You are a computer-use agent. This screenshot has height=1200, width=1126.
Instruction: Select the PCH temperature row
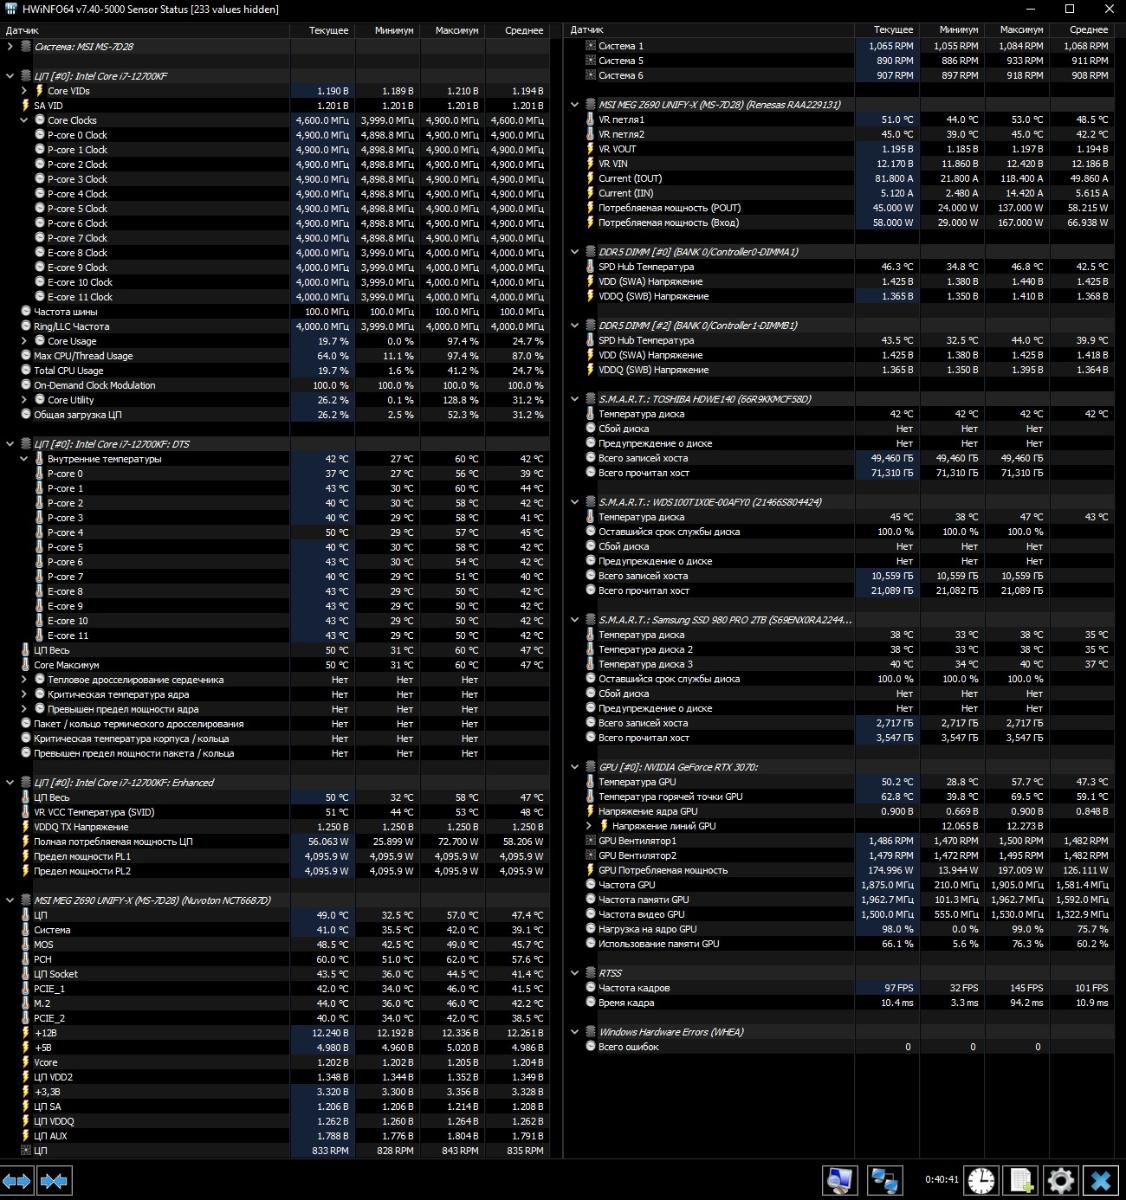[275, 959]
